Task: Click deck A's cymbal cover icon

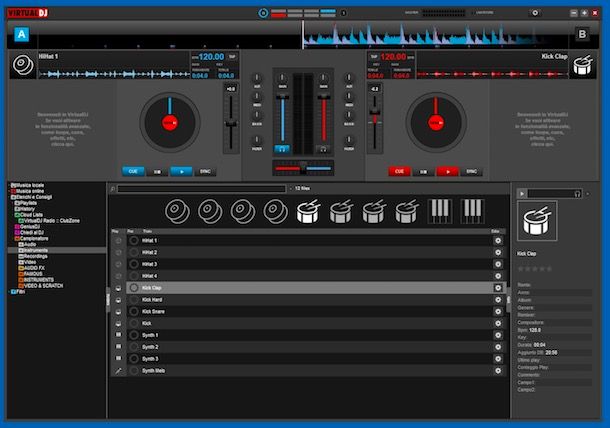Action: [x=23, y=65]
